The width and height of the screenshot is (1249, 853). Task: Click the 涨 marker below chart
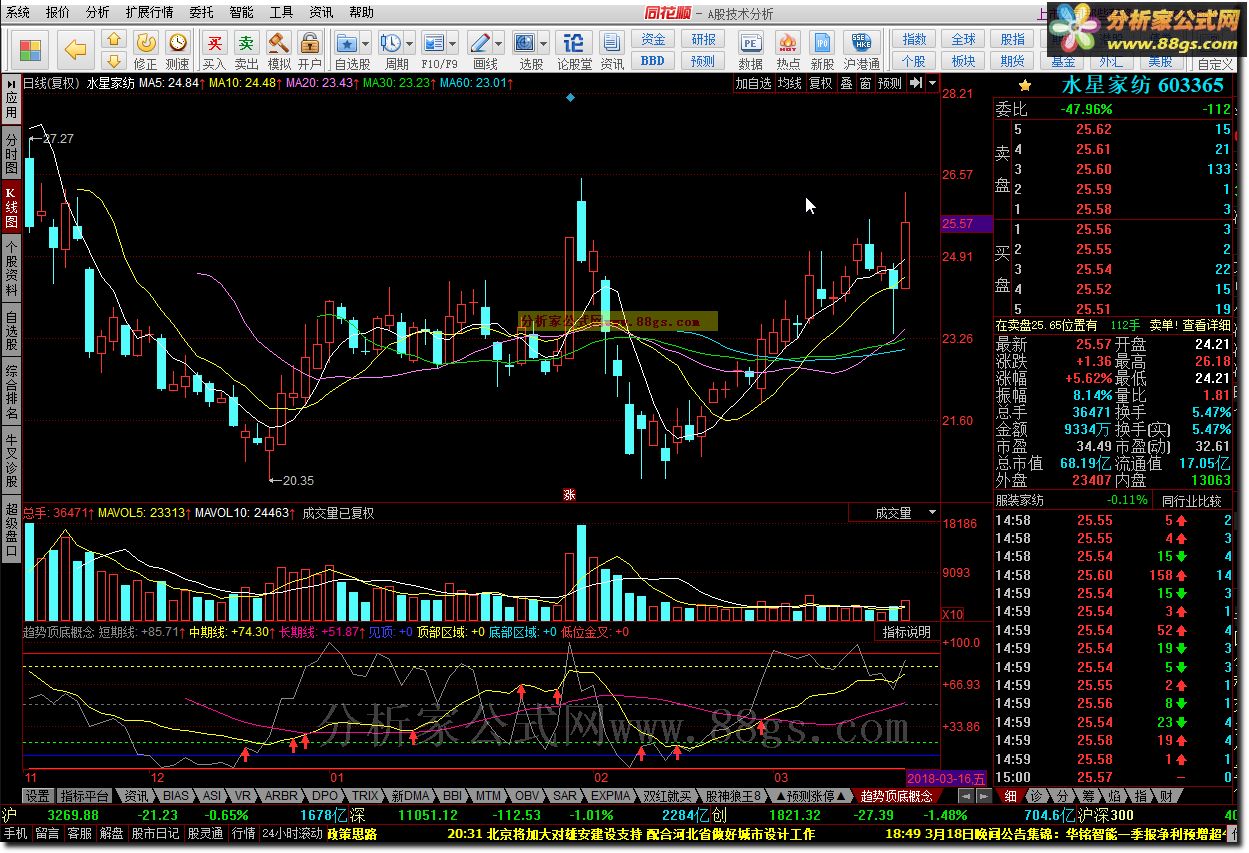pos(569,494)
